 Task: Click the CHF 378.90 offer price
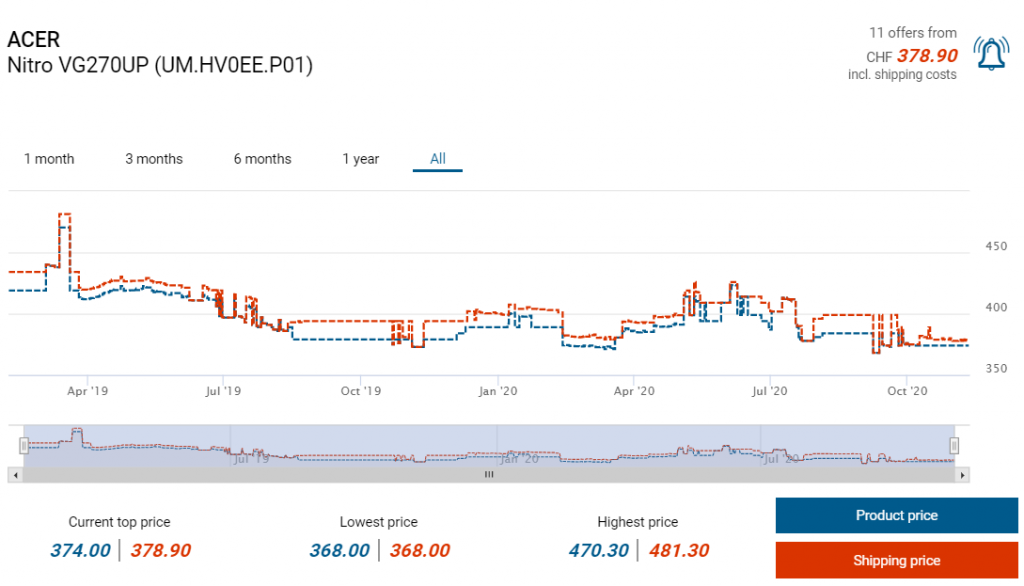point(926,55)
